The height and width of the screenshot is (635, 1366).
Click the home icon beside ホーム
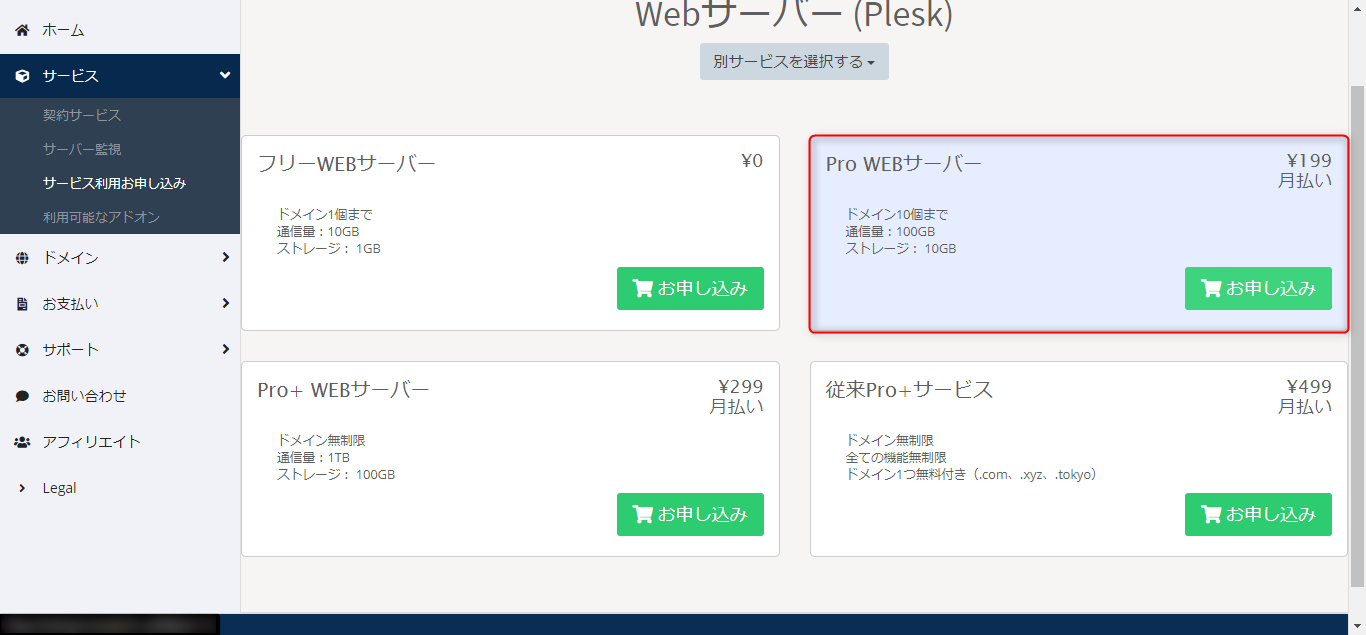click(x=22, y=30)
